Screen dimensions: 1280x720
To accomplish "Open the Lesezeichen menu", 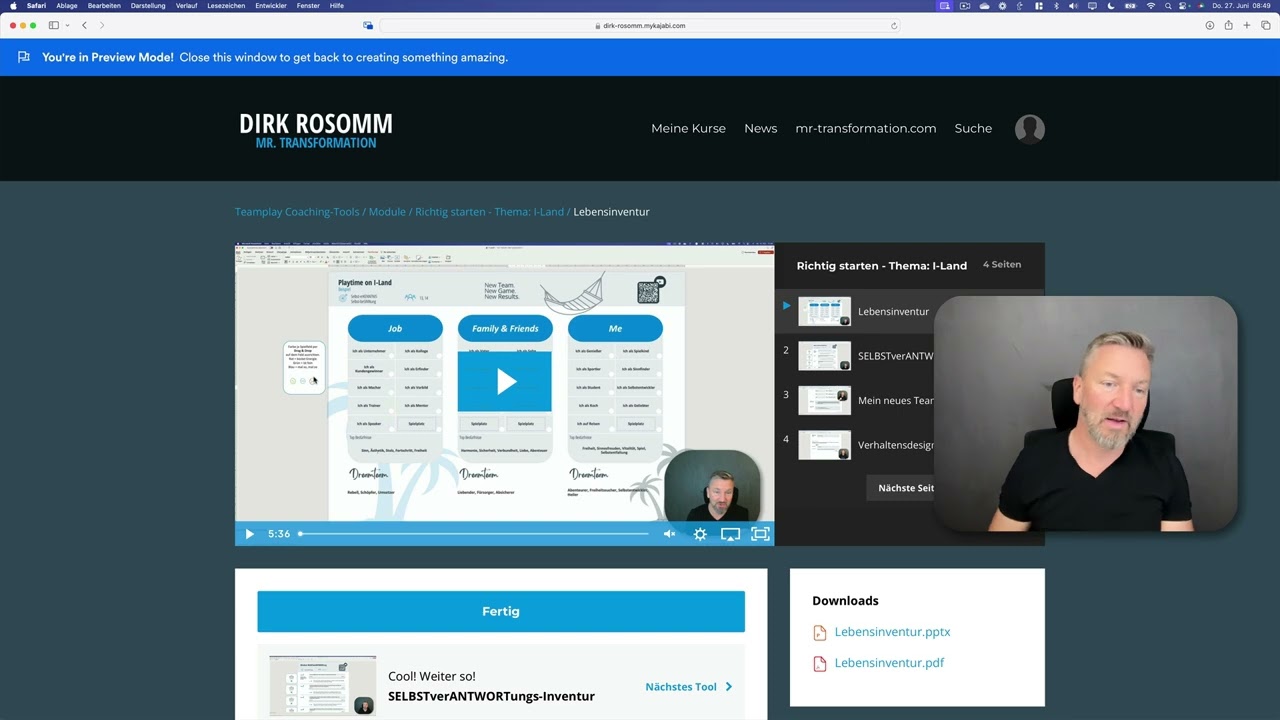I will coord(226,6).
